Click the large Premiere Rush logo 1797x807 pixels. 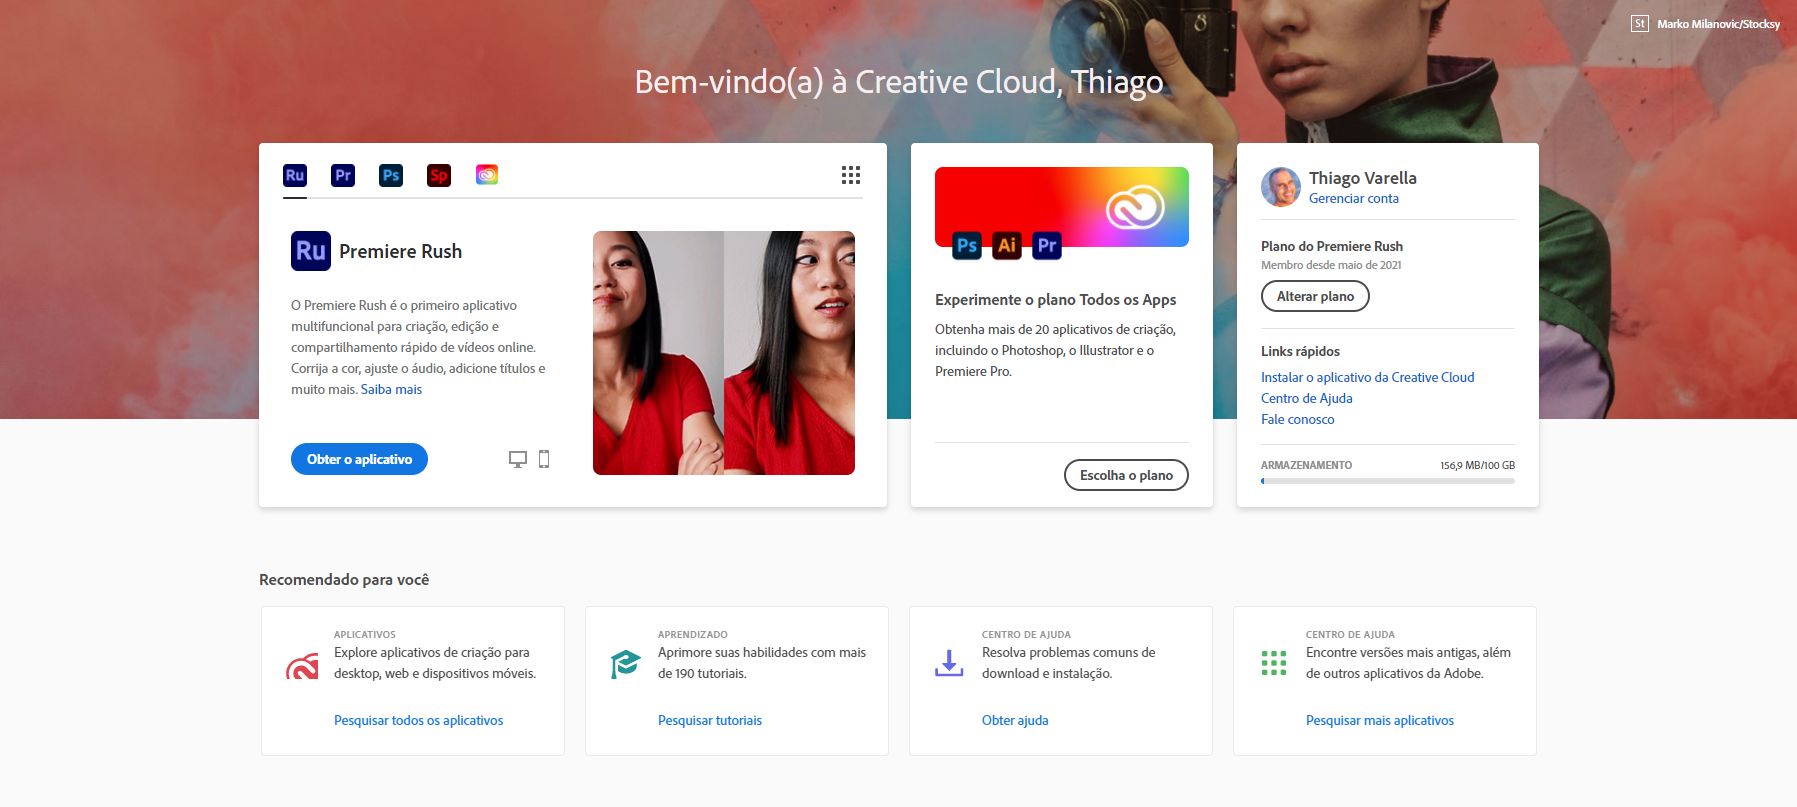coord(311,251)
